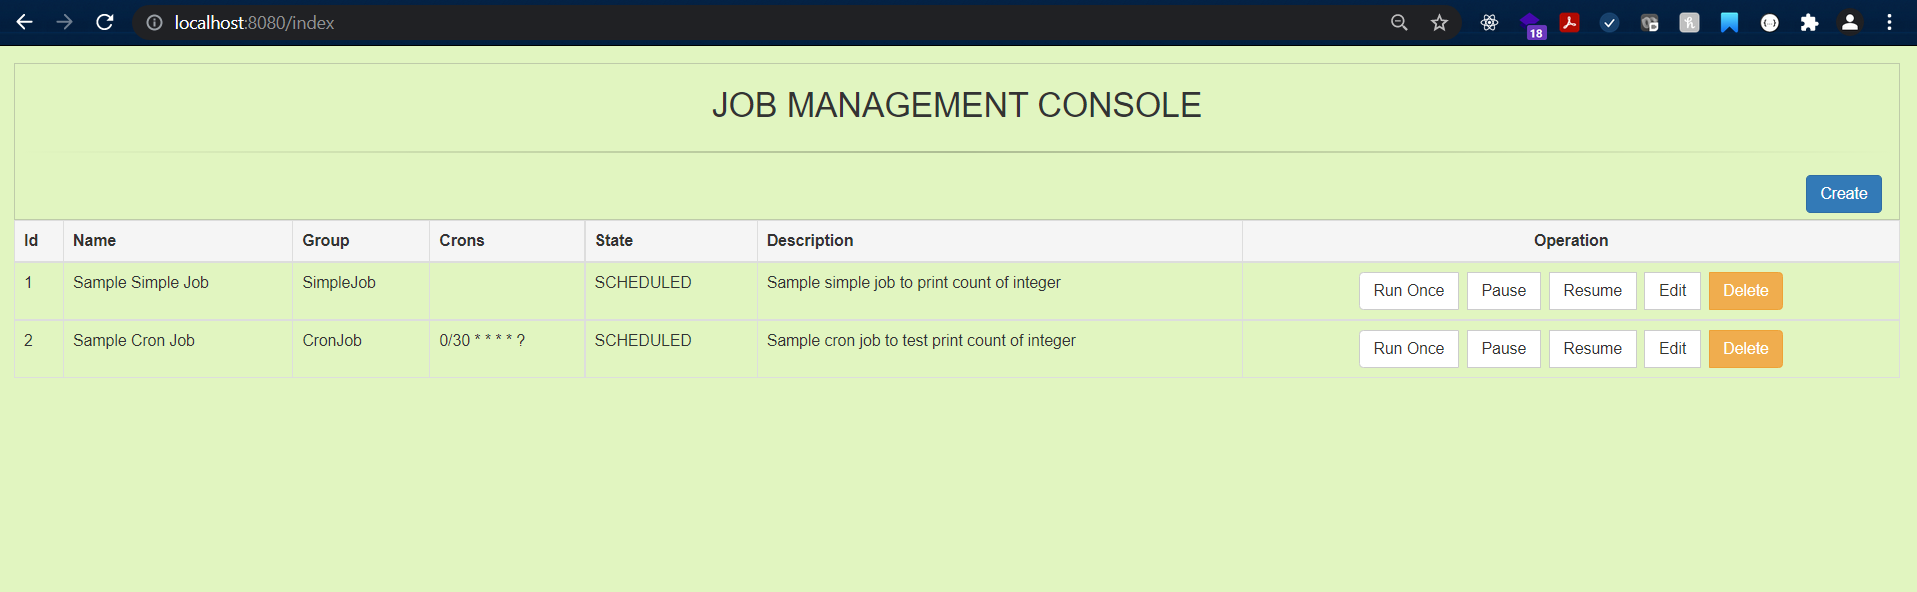
Task: Click the site information icon before the URL
Action: [154, 22]
